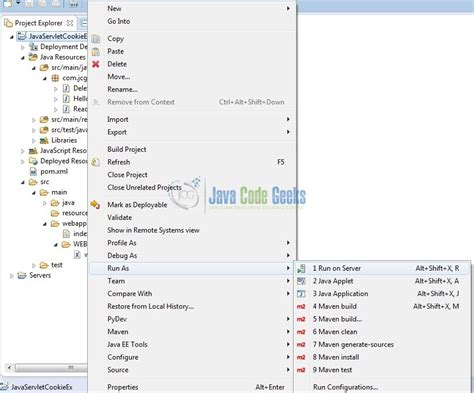Click the Deployed Resources icon
The height and width of the screenshot is (393, 474).
(x=33, y=161)
